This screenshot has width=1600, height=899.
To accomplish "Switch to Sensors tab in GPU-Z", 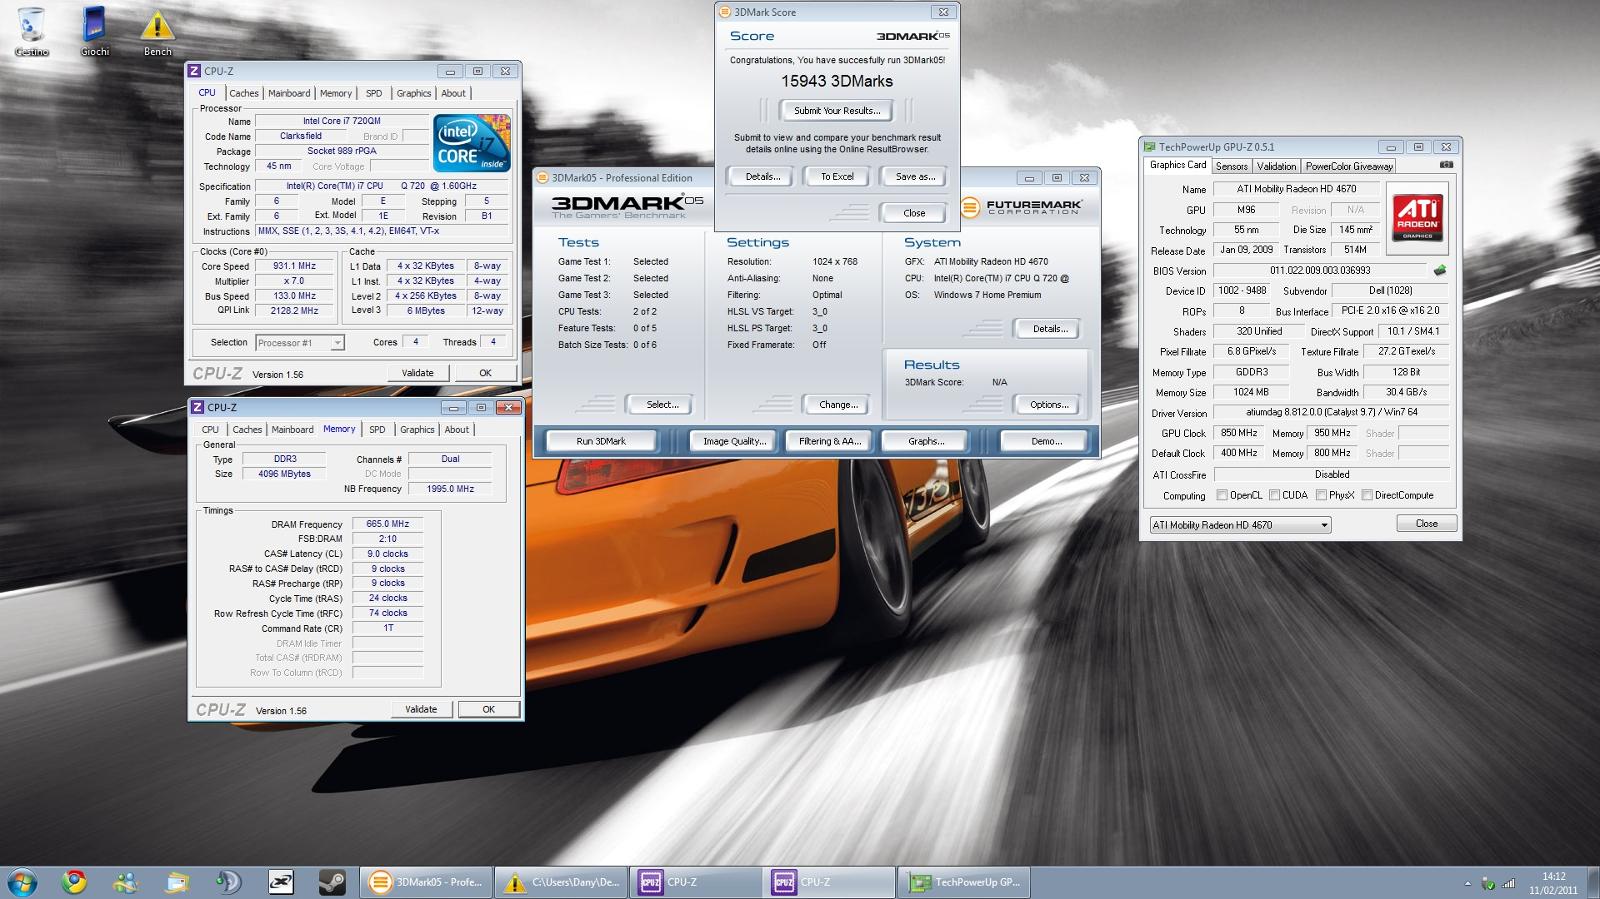I will pos(1232,166).
